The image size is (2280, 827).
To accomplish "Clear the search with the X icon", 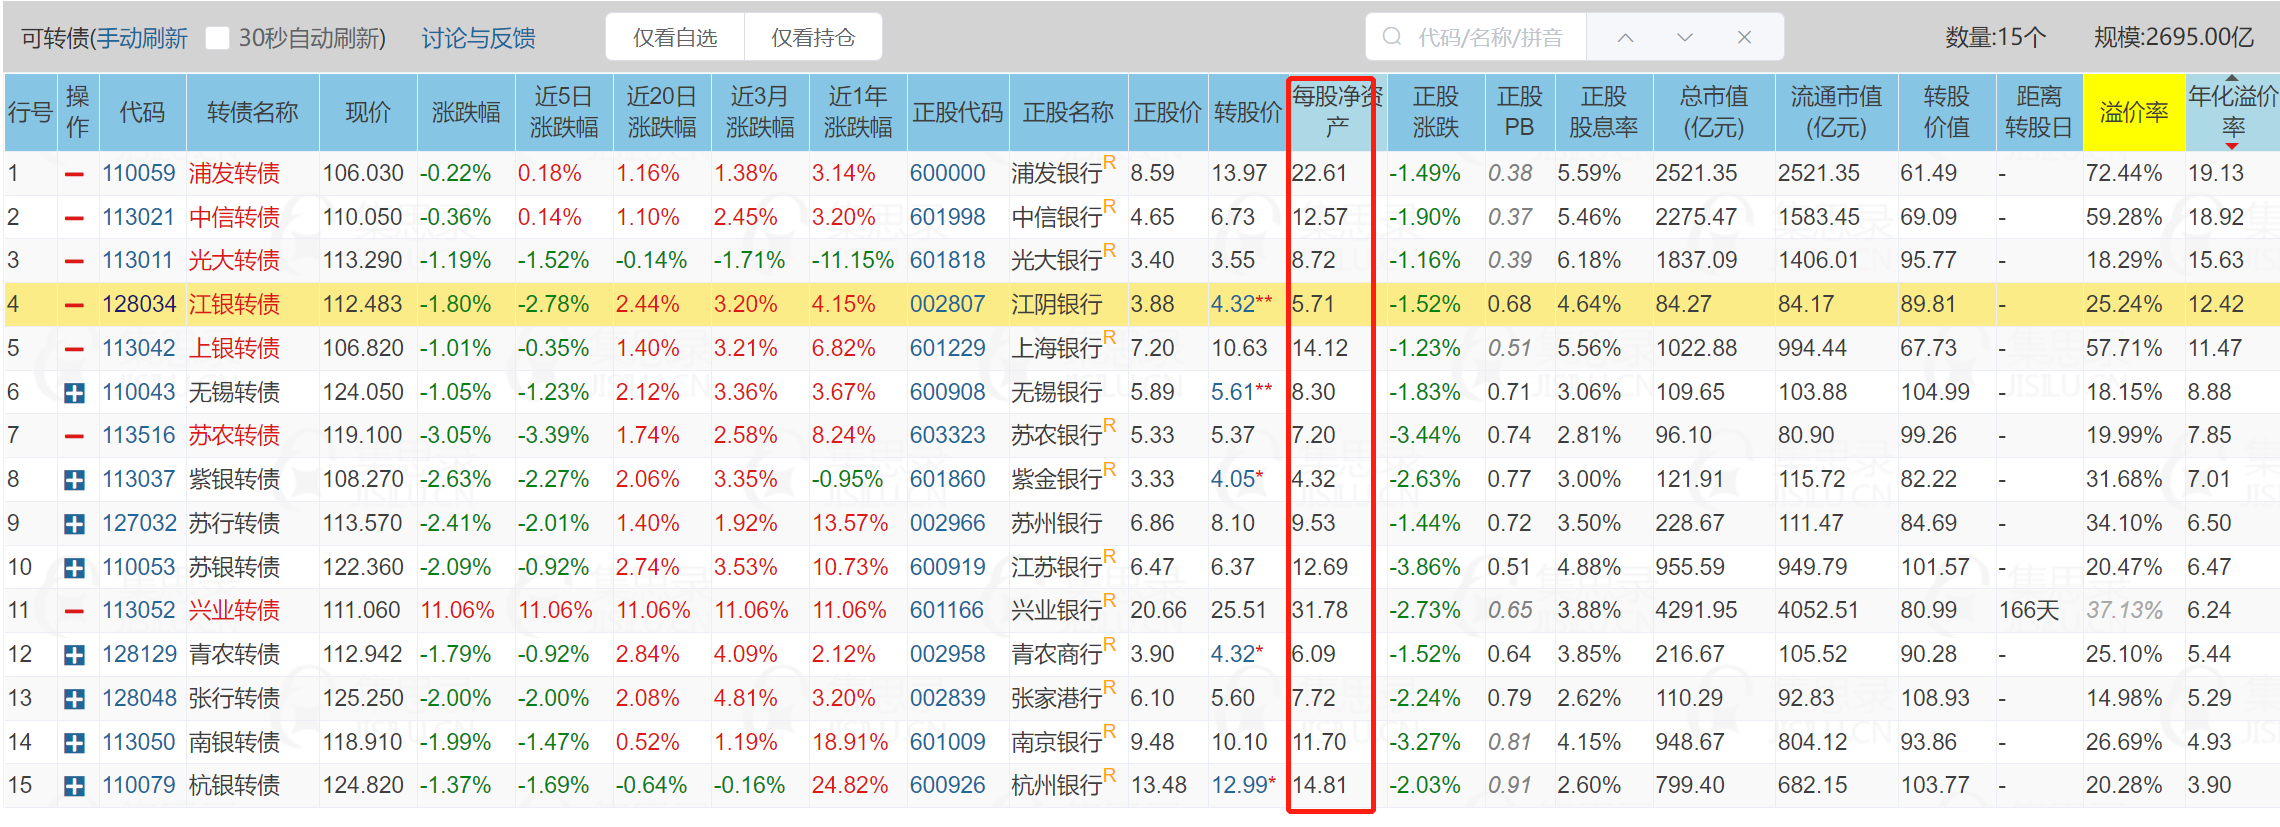I will 1744,37.
